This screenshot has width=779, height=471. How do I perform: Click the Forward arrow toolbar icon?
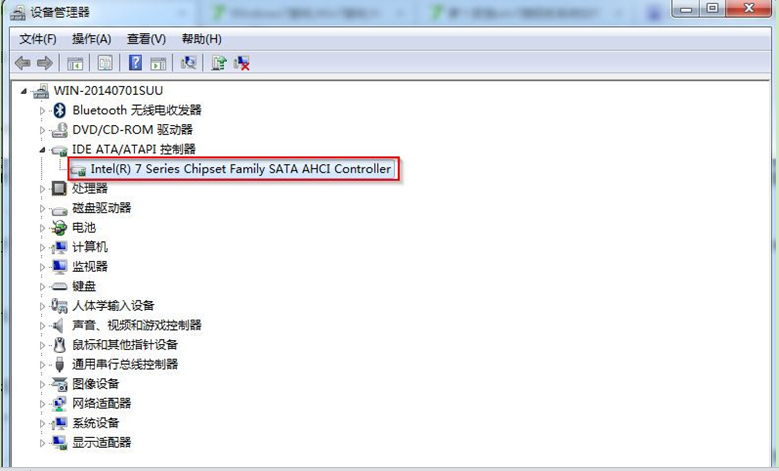click(x=45, y=63)
